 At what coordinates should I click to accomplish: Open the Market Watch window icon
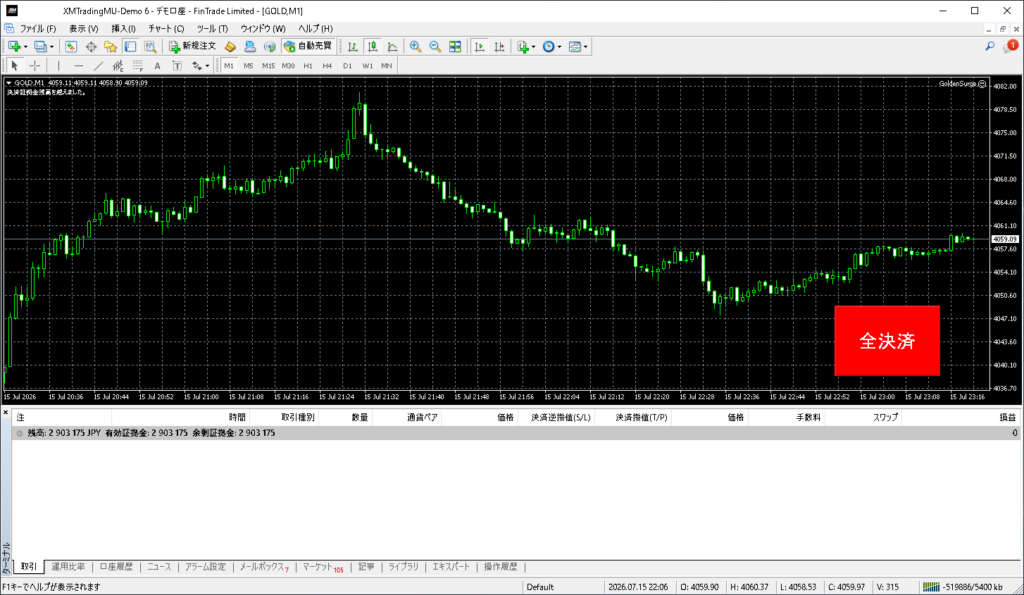(71, 46)
